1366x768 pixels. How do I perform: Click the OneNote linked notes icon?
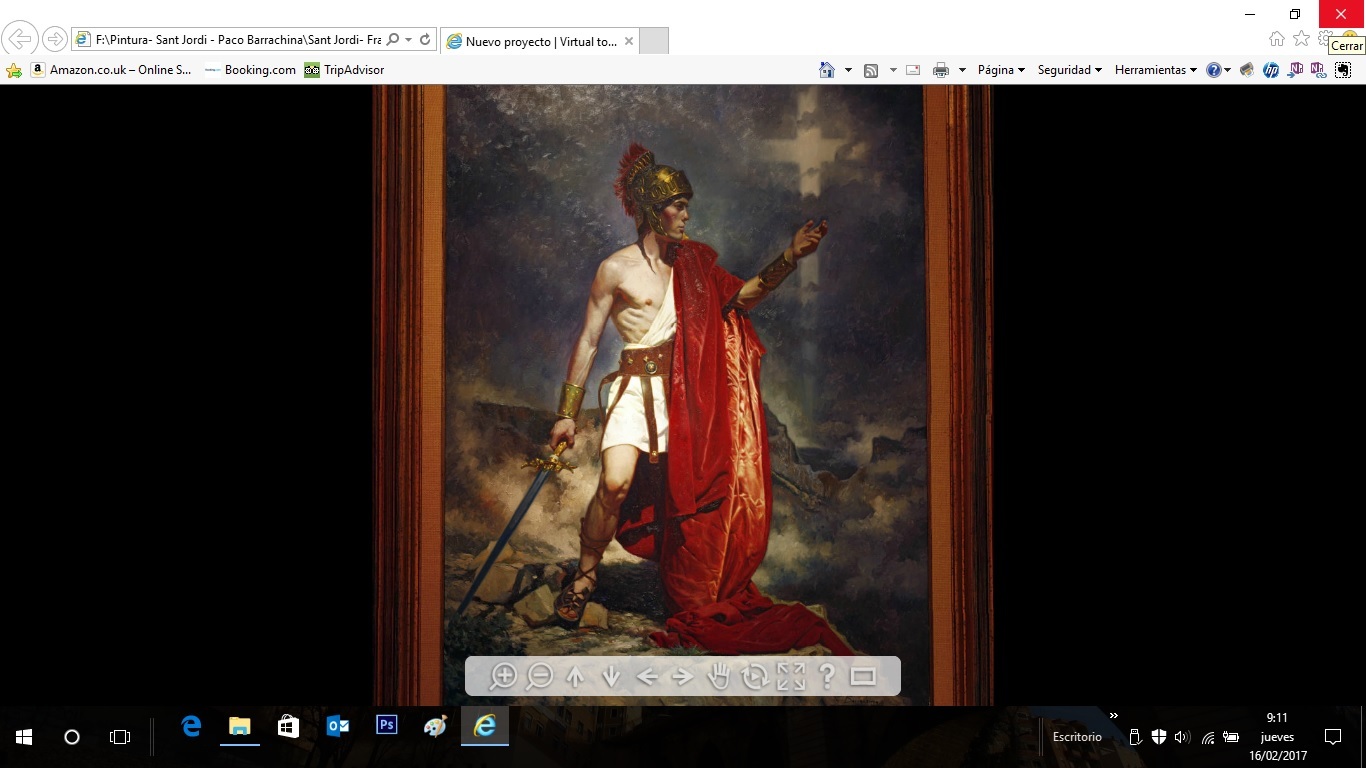1318,70
